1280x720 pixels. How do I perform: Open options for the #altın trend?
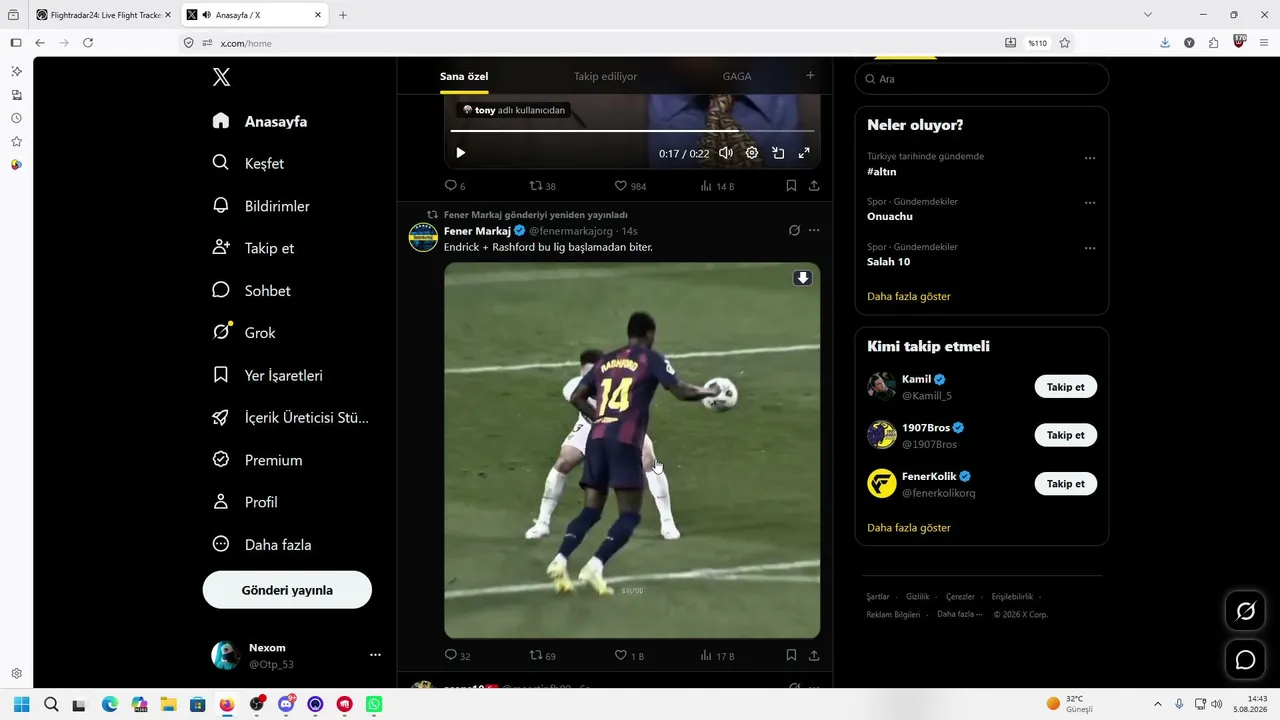[1090, 158]
